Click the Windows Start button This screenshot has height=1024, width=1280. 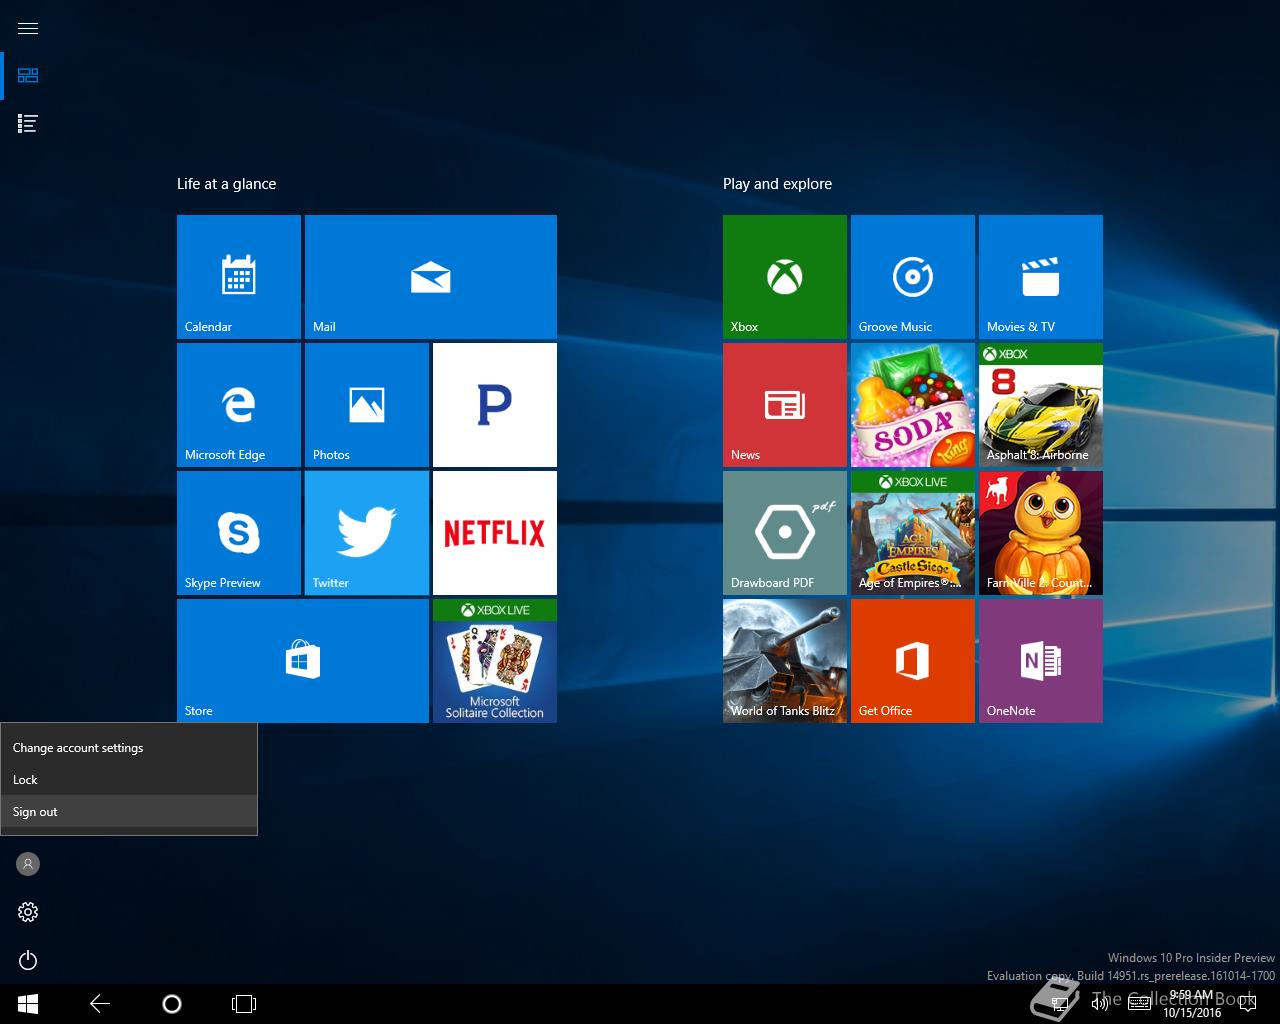[x=28, y=1004]
